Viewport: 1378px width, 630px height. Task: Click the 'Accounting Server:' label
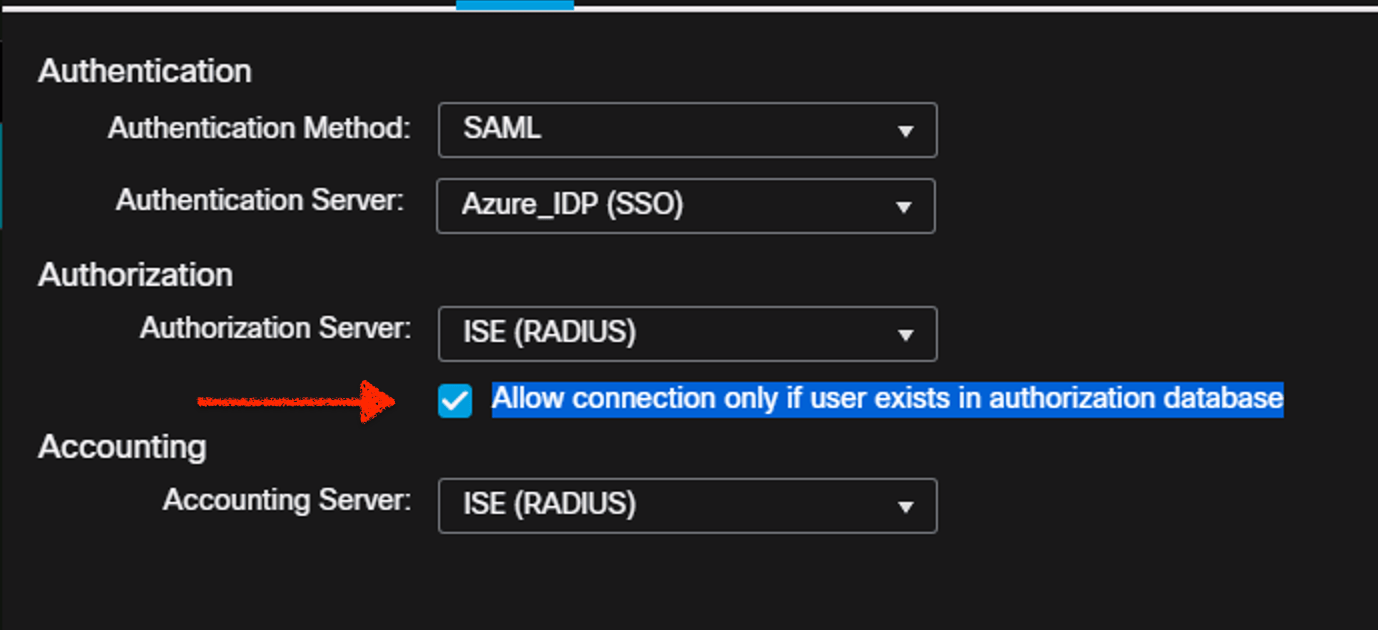pos(287,500)
